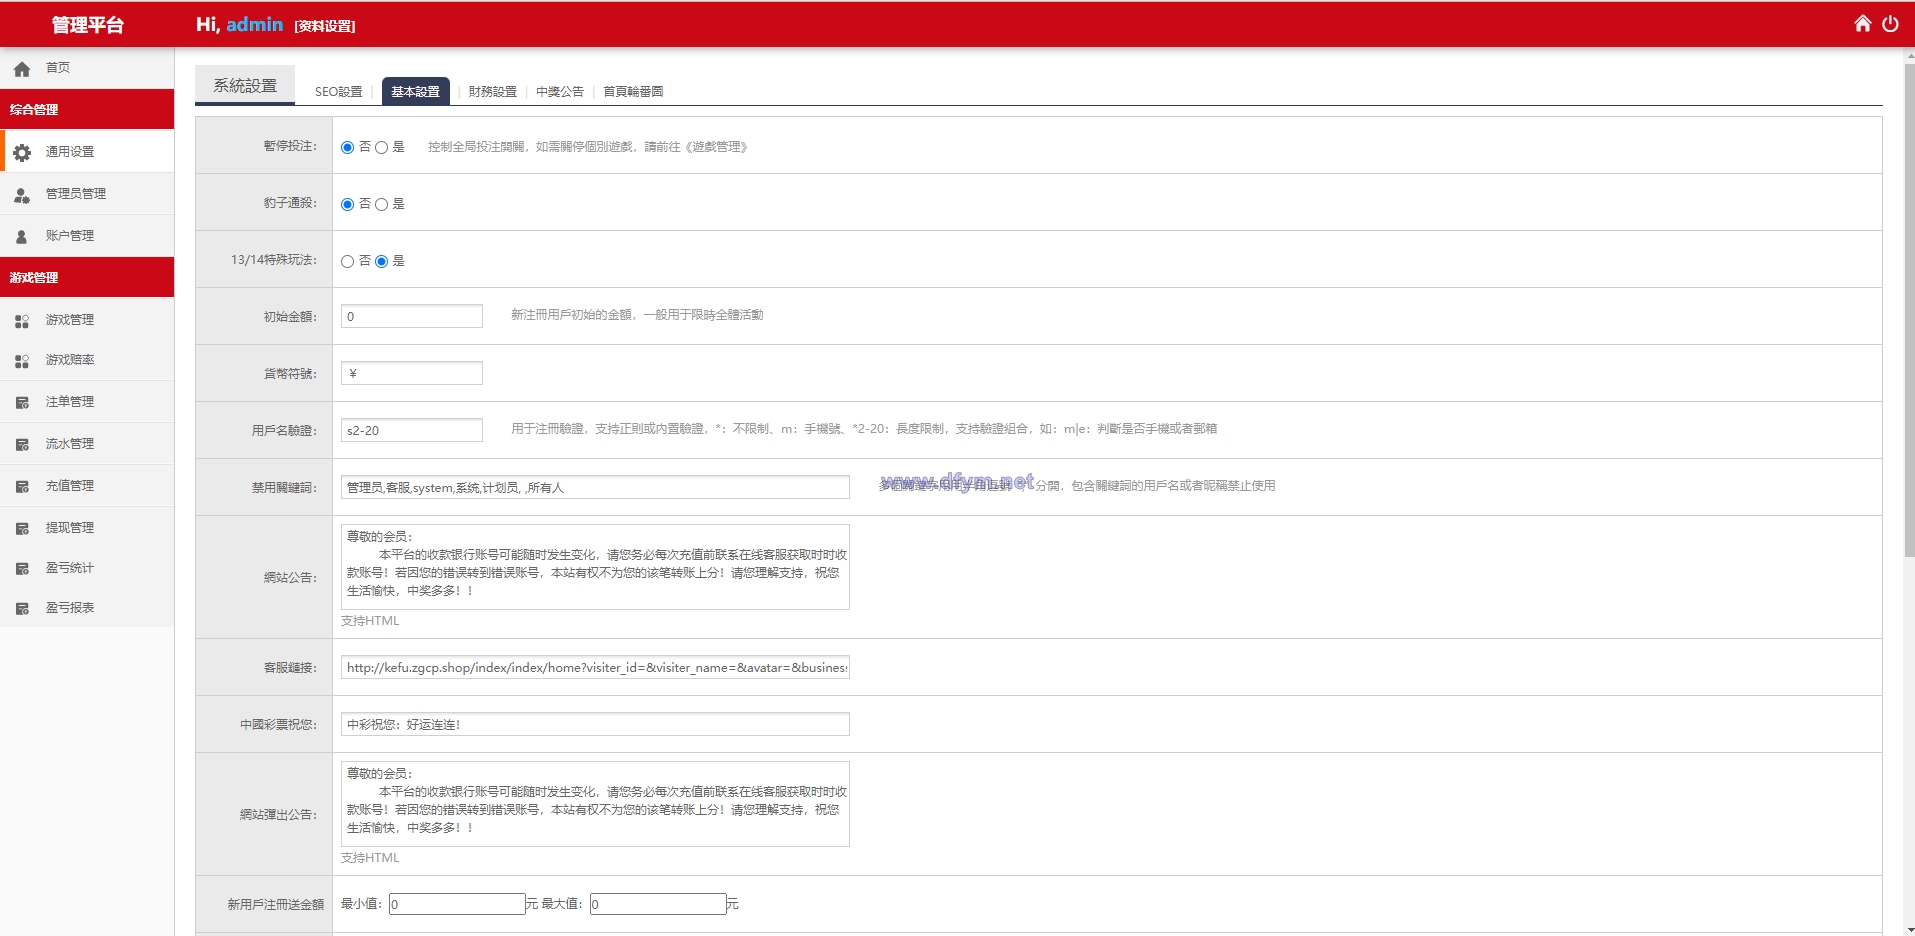Open 管理员管理 in the sidebar
The width and height of the screenshot is (1915, 936).
pyautogui.click(x=87, y=193)
